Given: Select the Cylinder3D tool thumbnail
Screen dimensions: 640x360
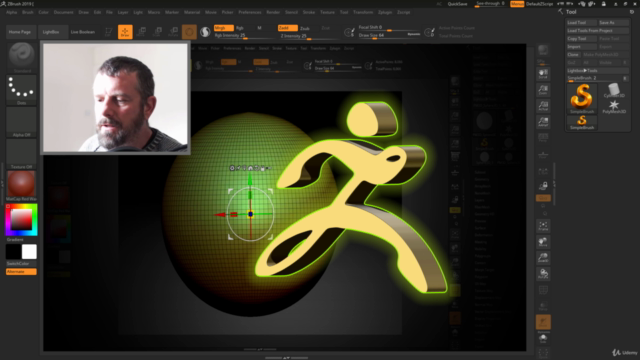Looking at the screenshot, I should [614, 90].
